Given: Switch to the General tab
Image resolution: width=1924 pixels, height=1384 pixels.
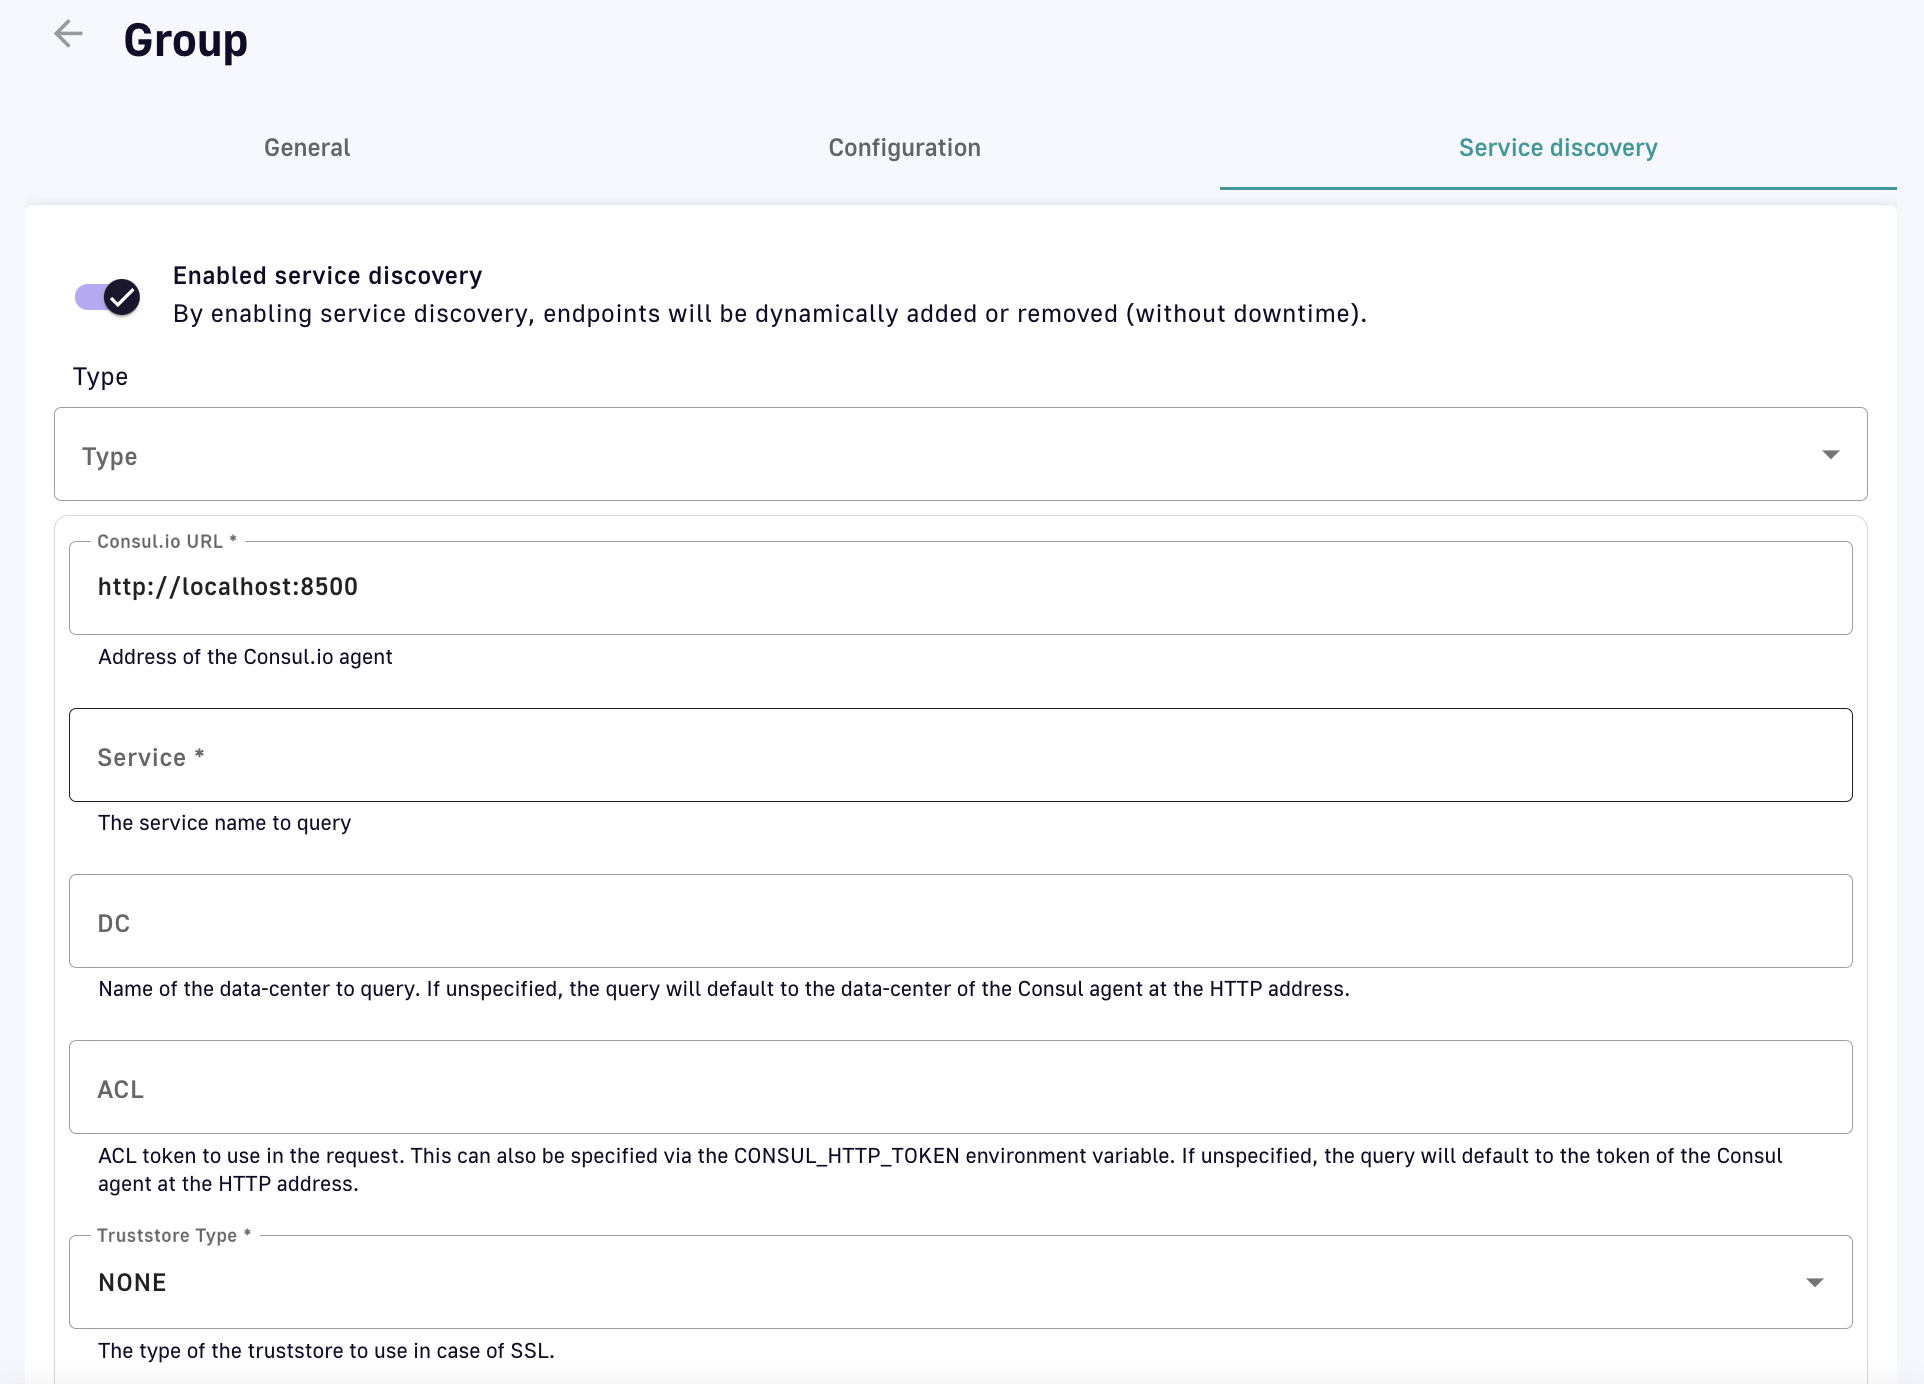Looking at the screenshot, I should [x=307, y=148].
